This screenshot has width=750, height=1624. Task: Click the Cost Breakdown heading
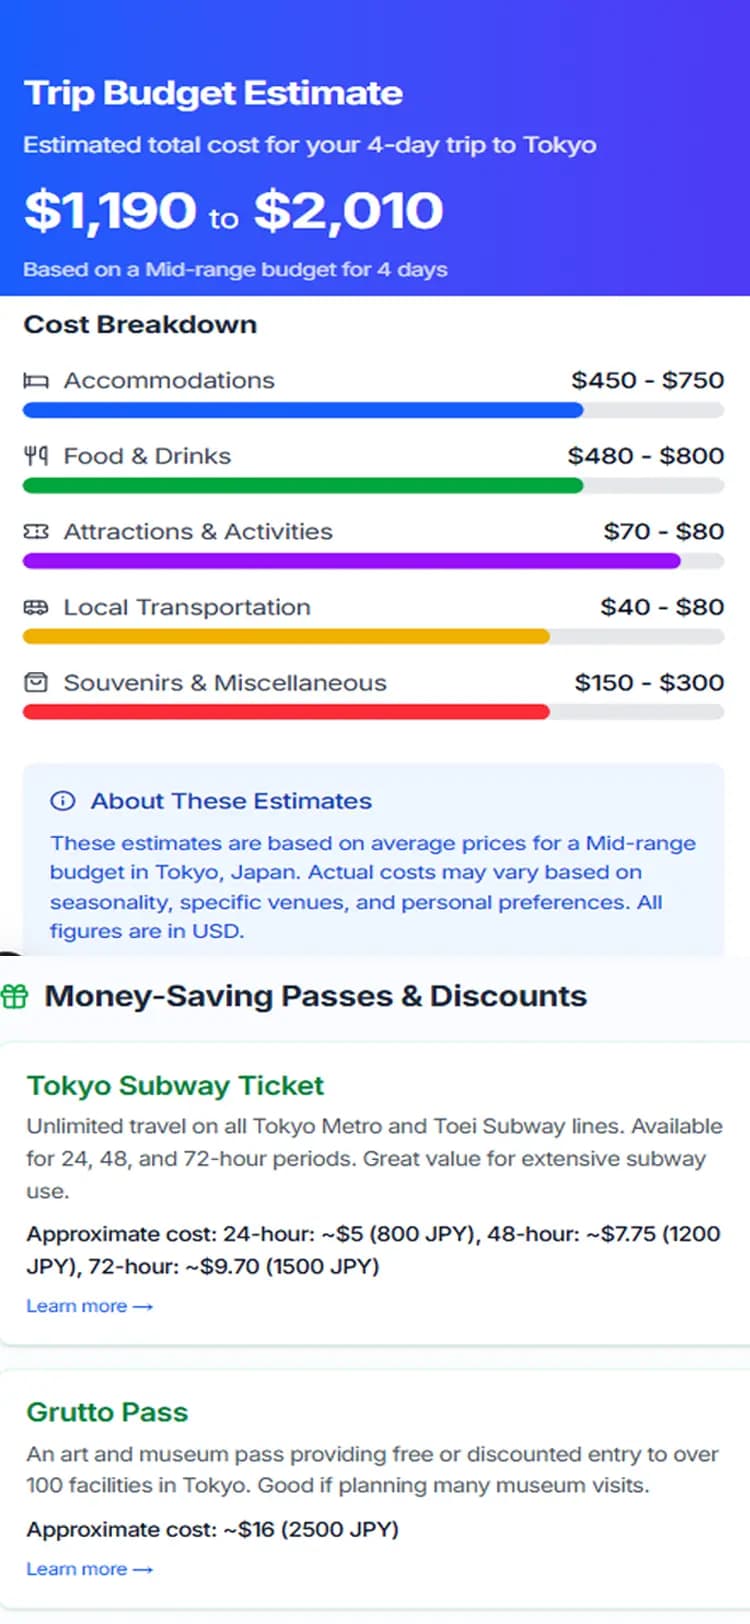tap(140, 324)
